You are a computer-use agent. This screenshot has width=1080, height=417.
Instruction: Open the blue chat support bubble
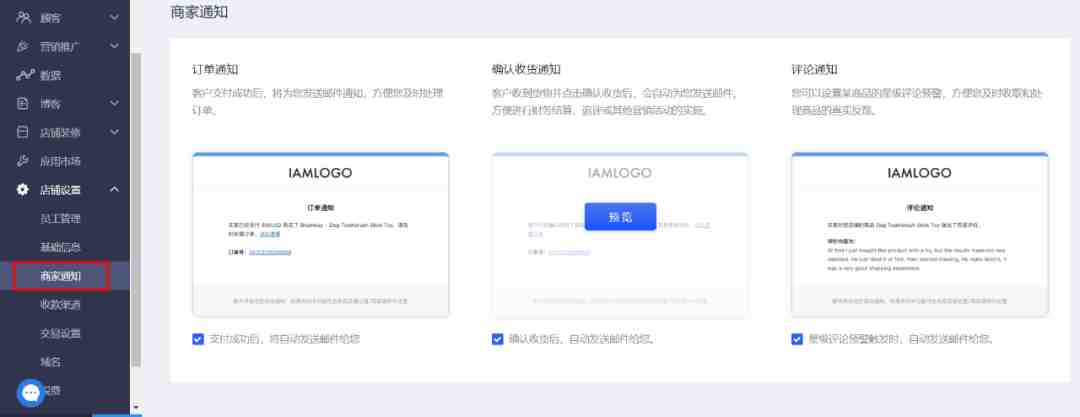(31, 392)
